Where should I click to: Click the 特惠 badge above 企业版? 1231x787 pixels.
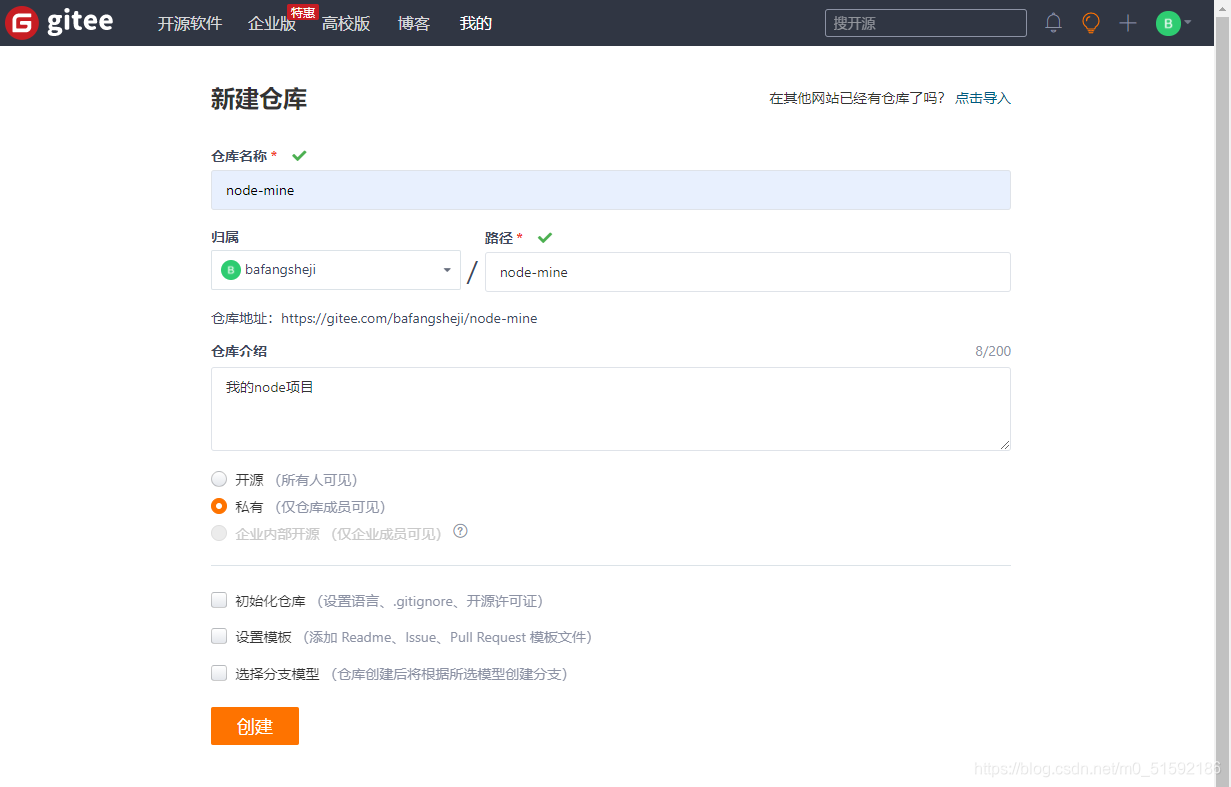[x=302, y=11]
